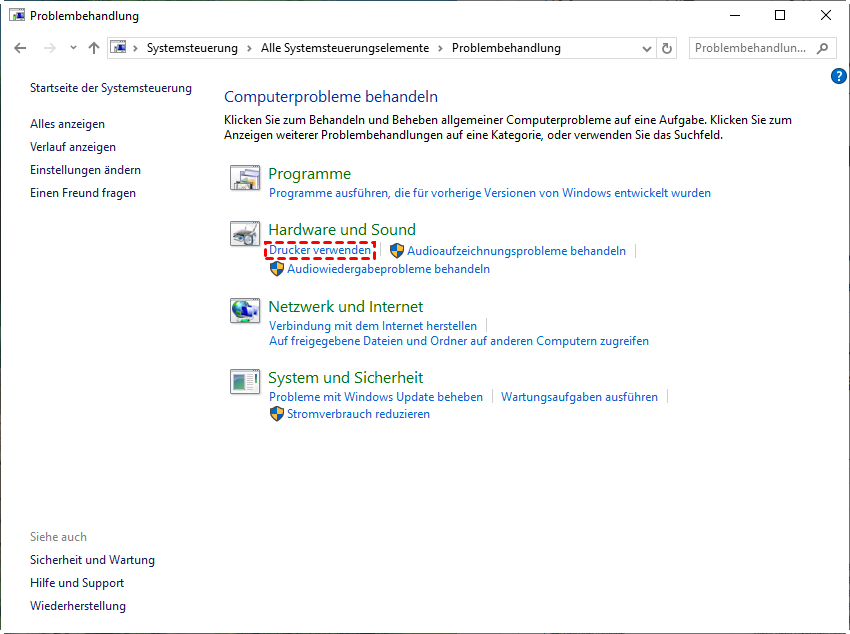Click Probleme mit Windows Update beheben
This screenshot has width=850, height=634.
(376, 397)
